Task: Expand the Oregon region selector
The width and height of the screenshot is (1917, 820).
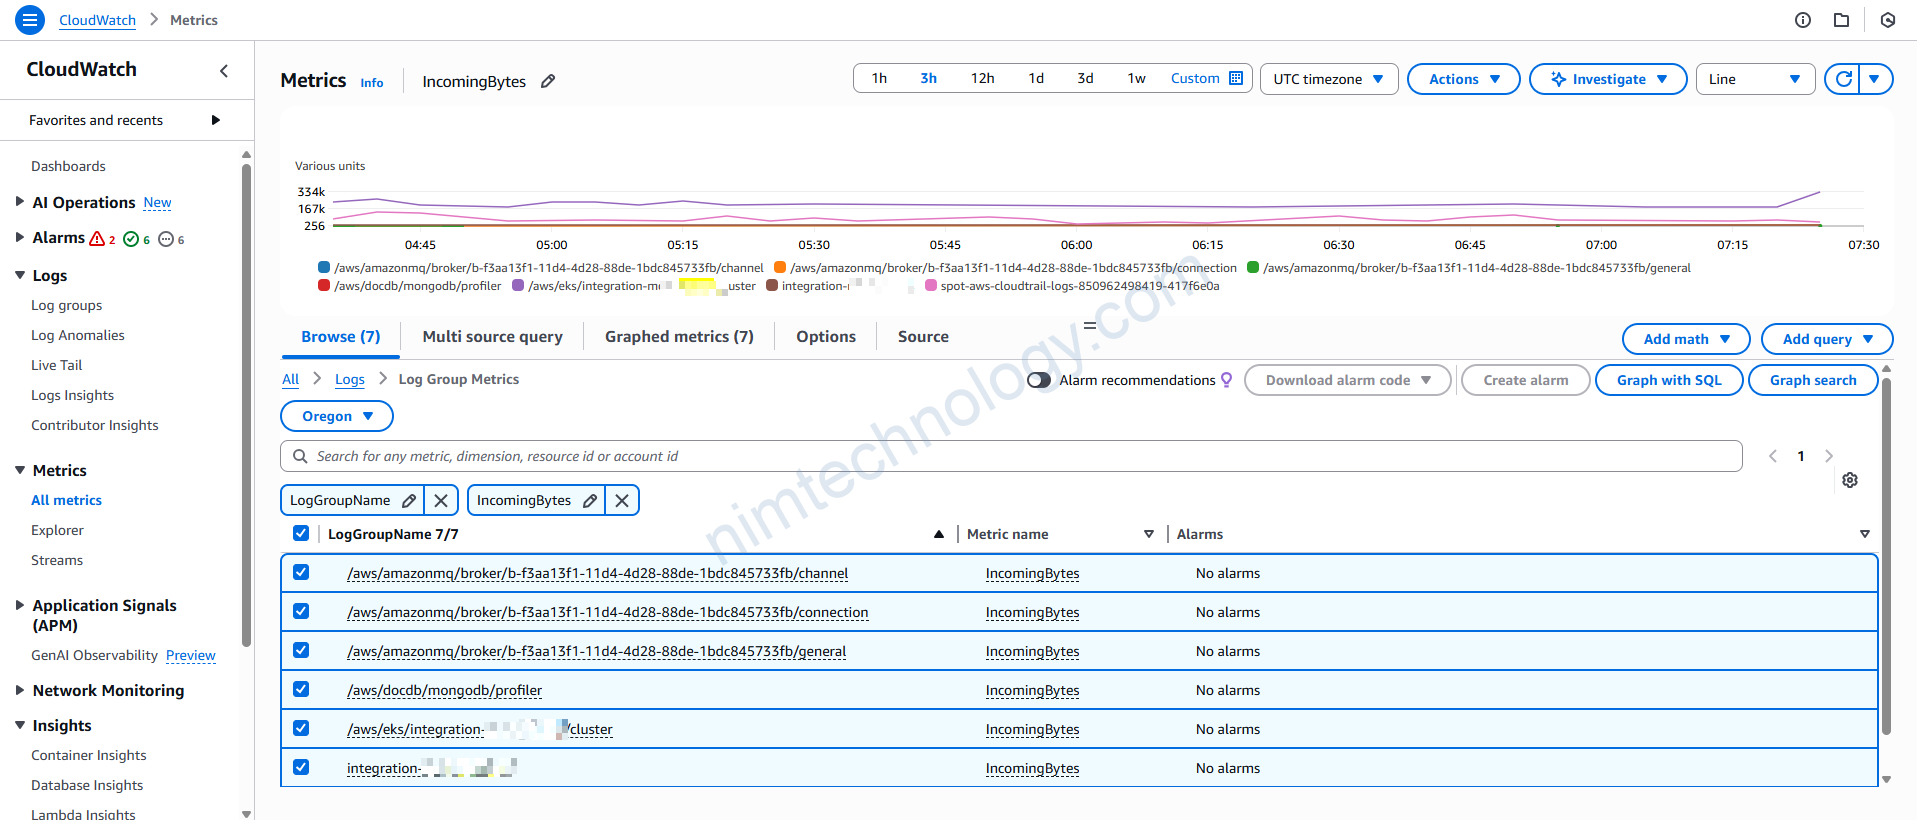Action: [x=337, y=416]
